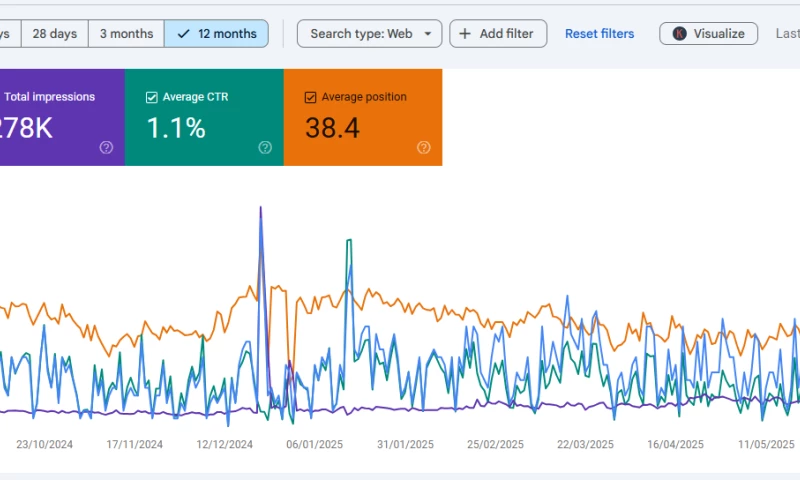800x480 pixels.
Task: Uncheck the Average CTR checkbox
Action: click(x=152, y=97)
